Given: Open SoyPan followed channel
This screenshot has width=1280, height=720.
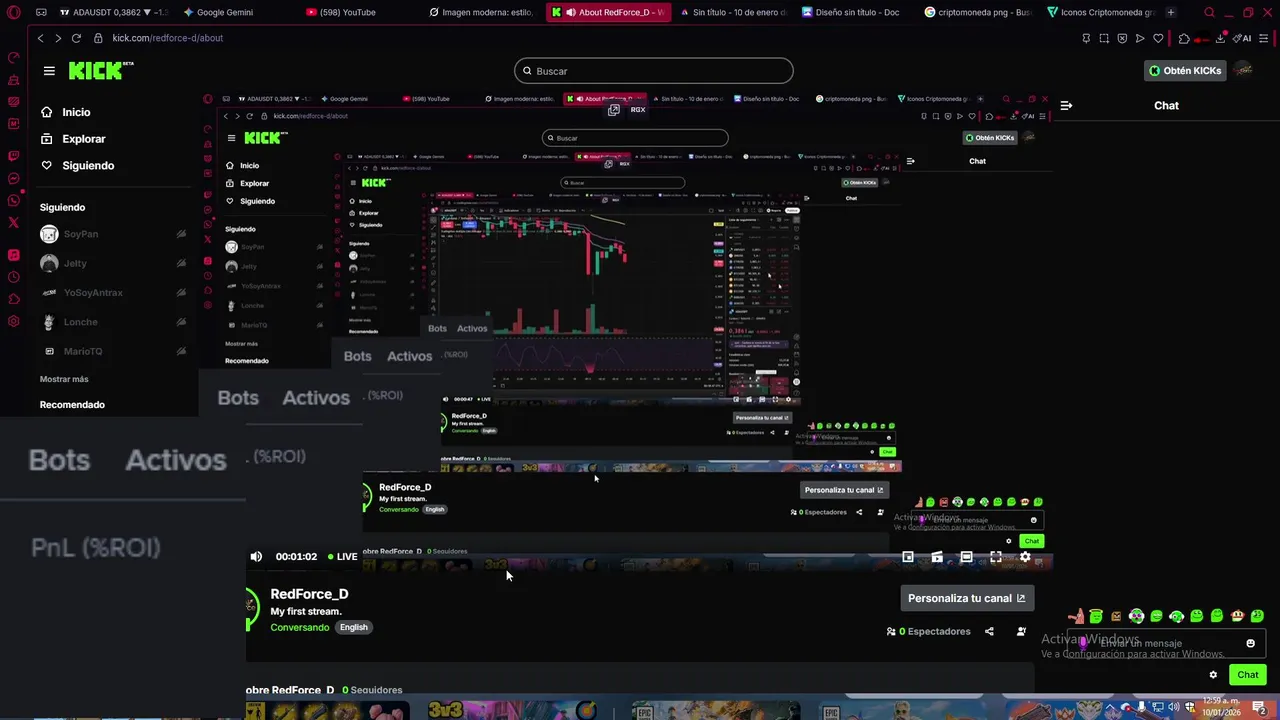Looking at the screenshot, I should [x=113, y=234].
